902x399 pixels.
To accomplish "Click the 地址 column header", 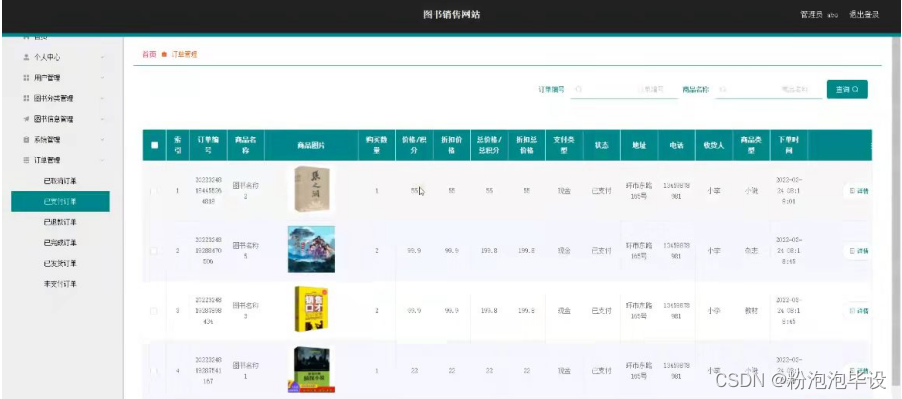I will point(639,145).
